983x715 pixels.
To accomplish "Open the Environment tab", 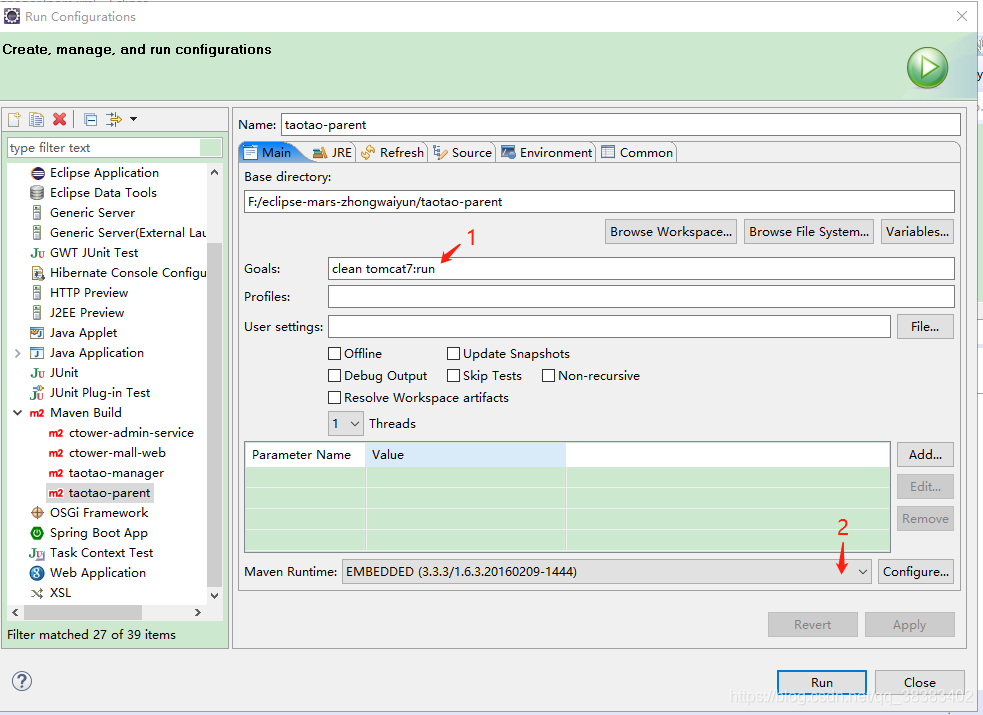I will [x=546, y=152].
